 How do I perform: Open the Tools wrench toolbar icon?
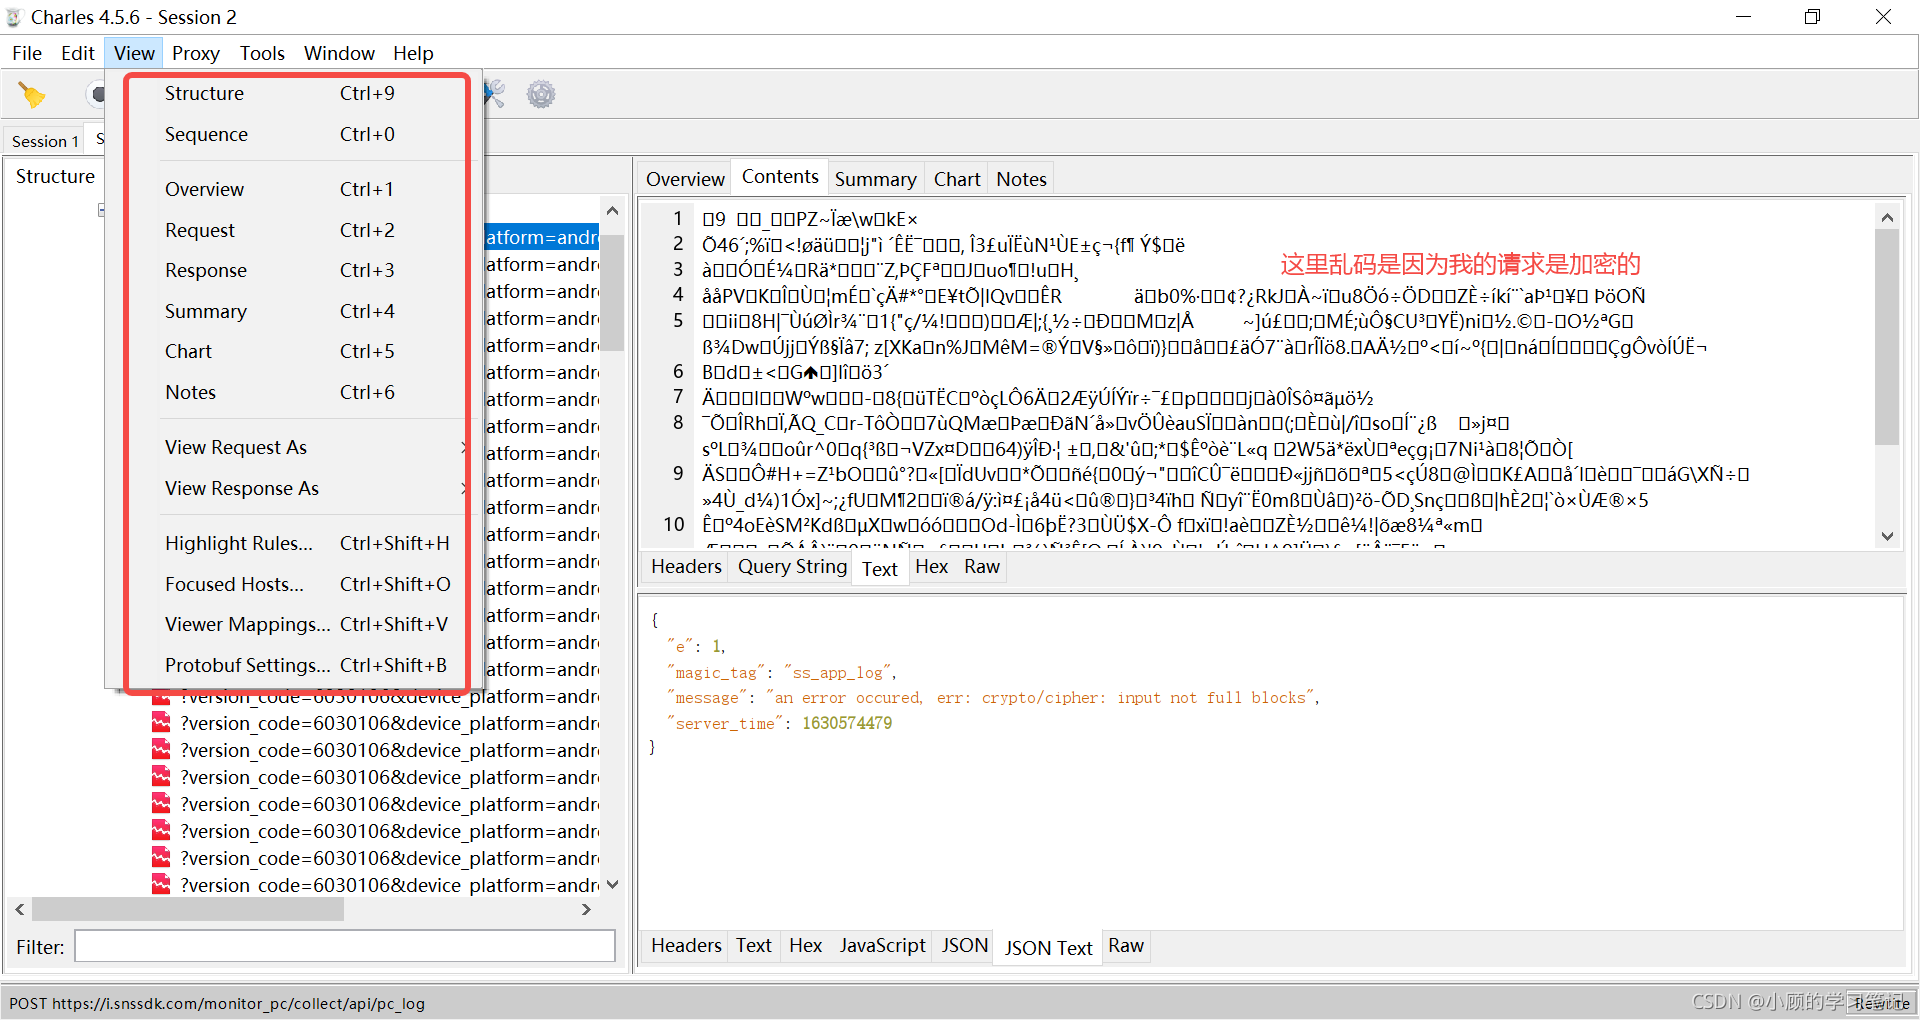tap(494, 95)
